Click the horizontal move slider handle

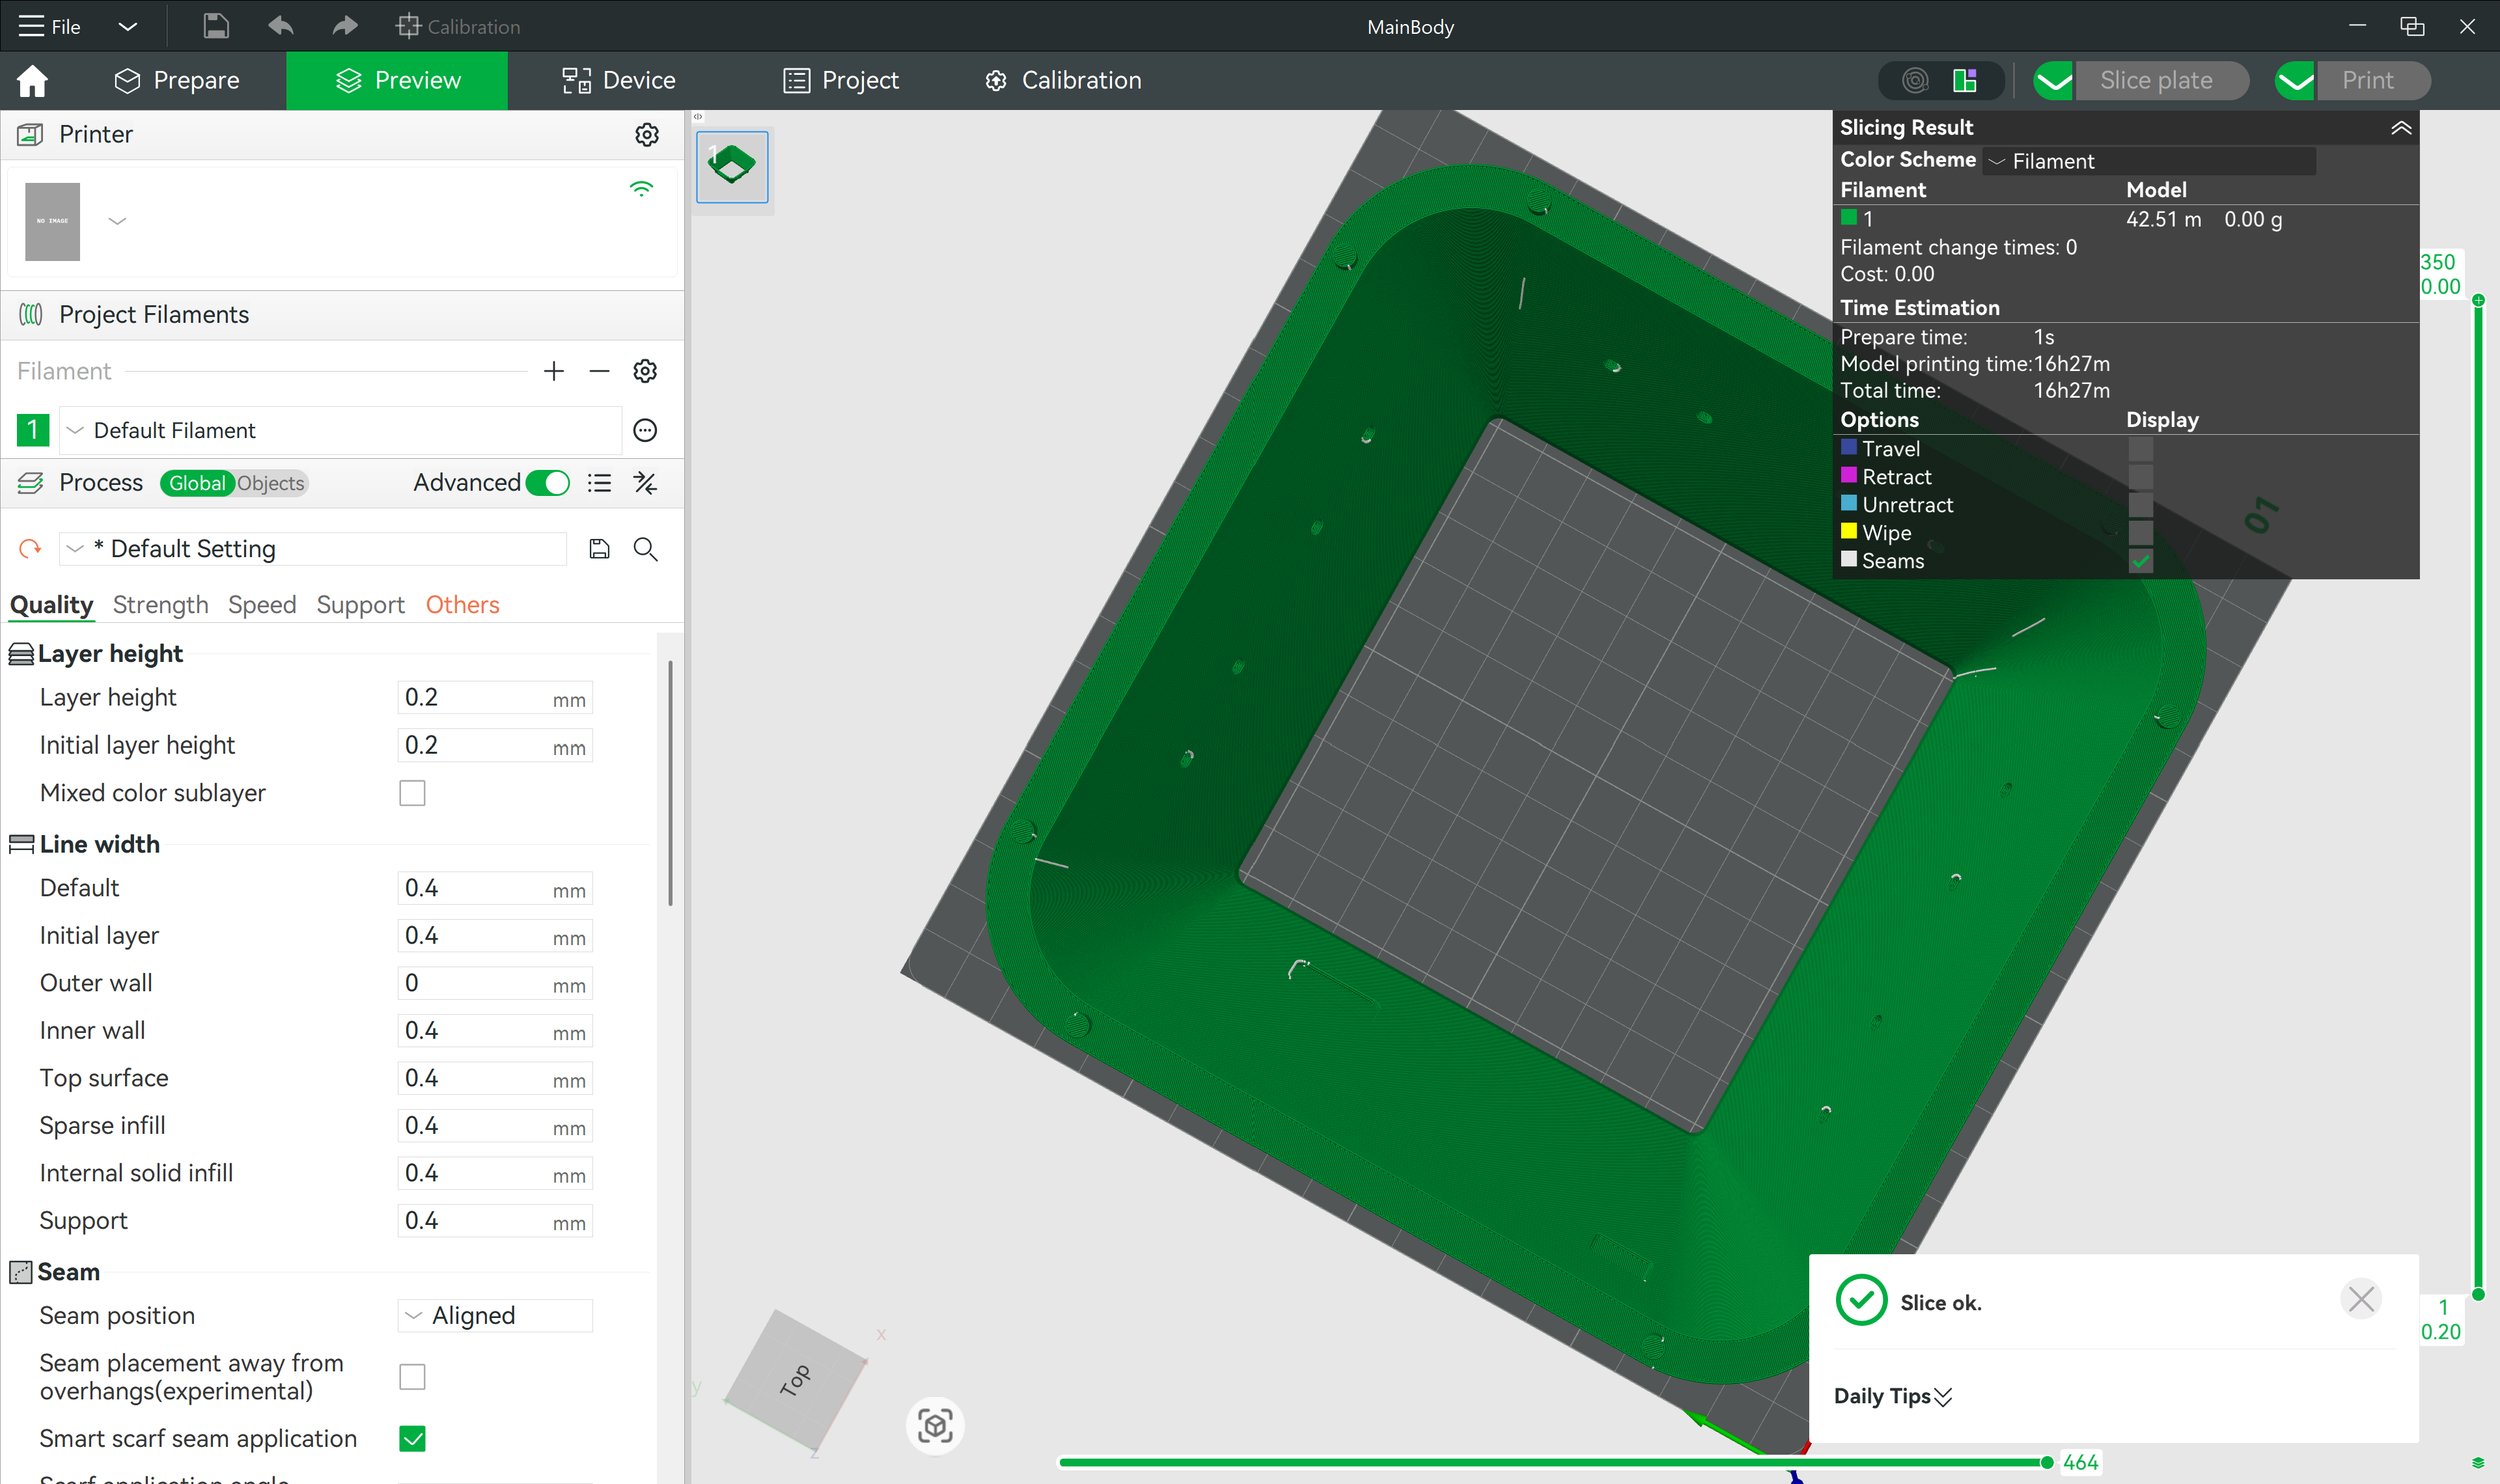click(x=2046, y=1462)
